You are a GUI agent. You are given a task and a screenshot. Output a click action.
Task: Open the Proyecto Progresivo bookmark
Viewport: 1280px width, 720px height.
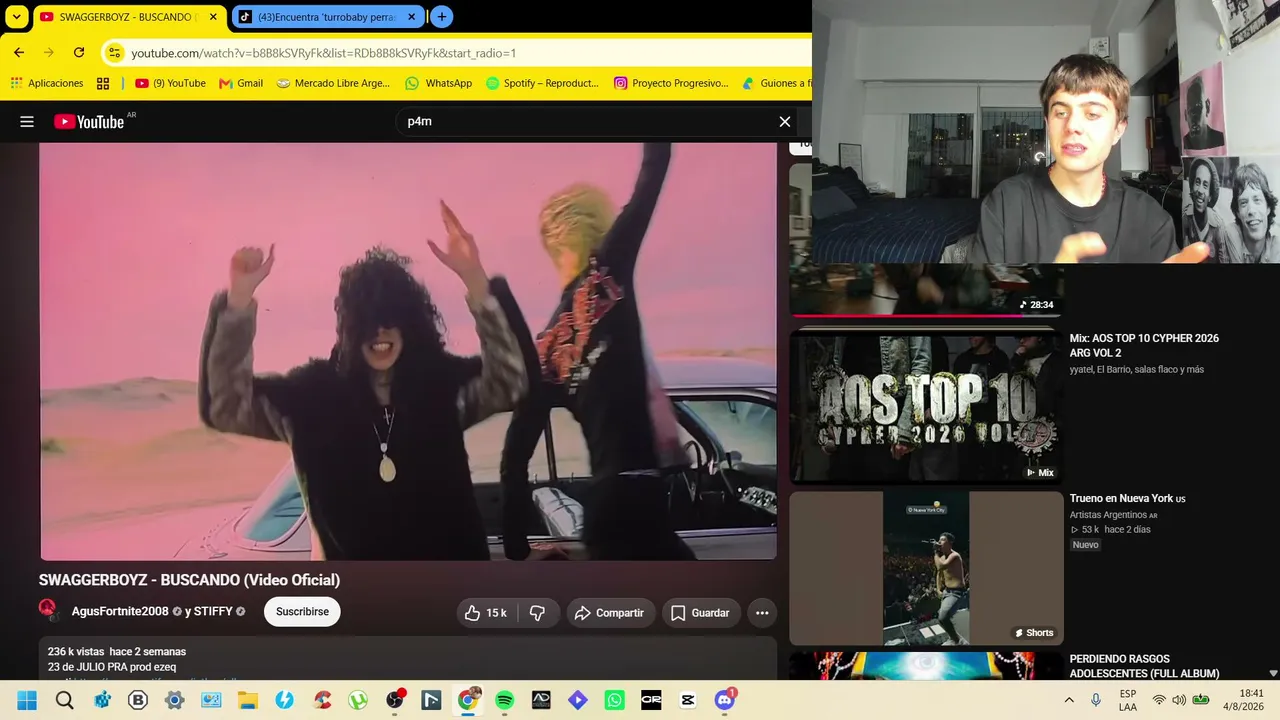[671, 83]
